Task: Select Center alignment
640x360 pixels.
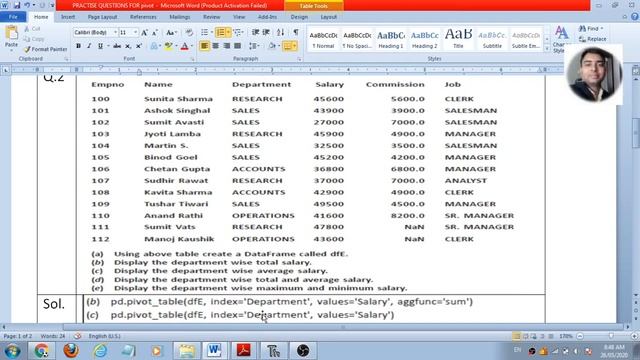Action: tap(216, 46)
